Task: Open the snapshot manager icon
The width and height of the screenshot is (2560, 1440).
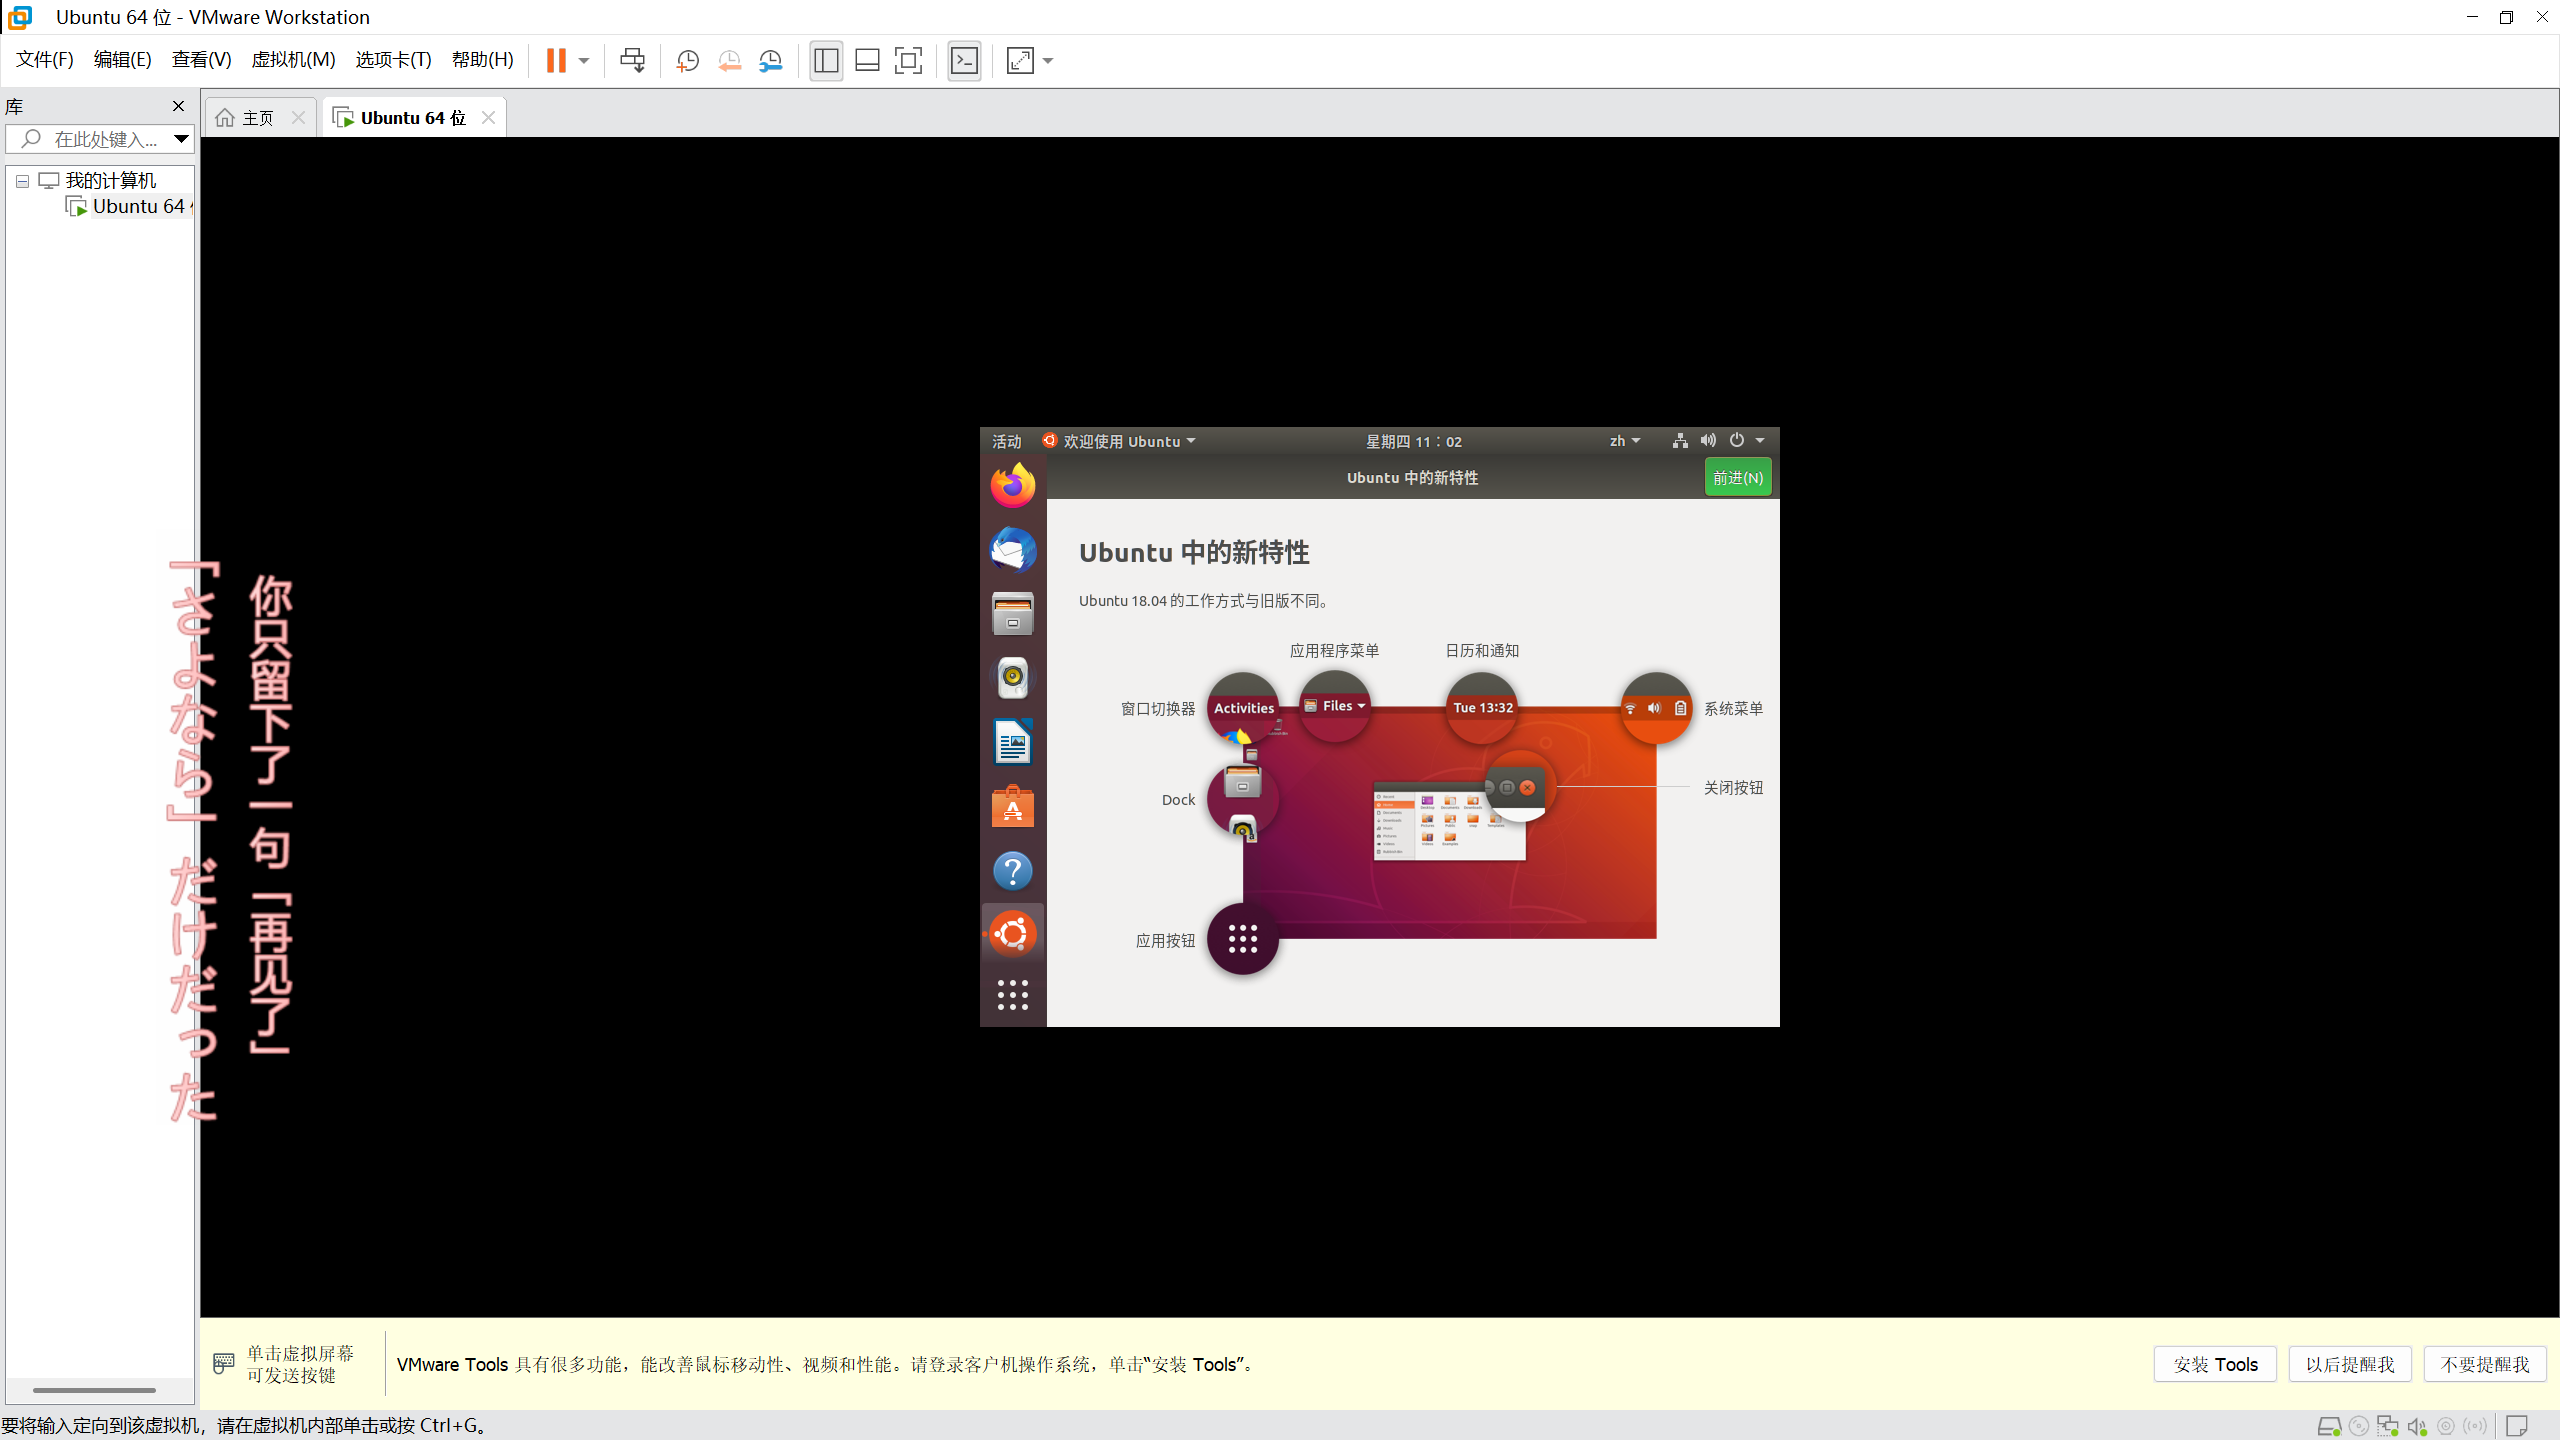Action: click(770, 60)
